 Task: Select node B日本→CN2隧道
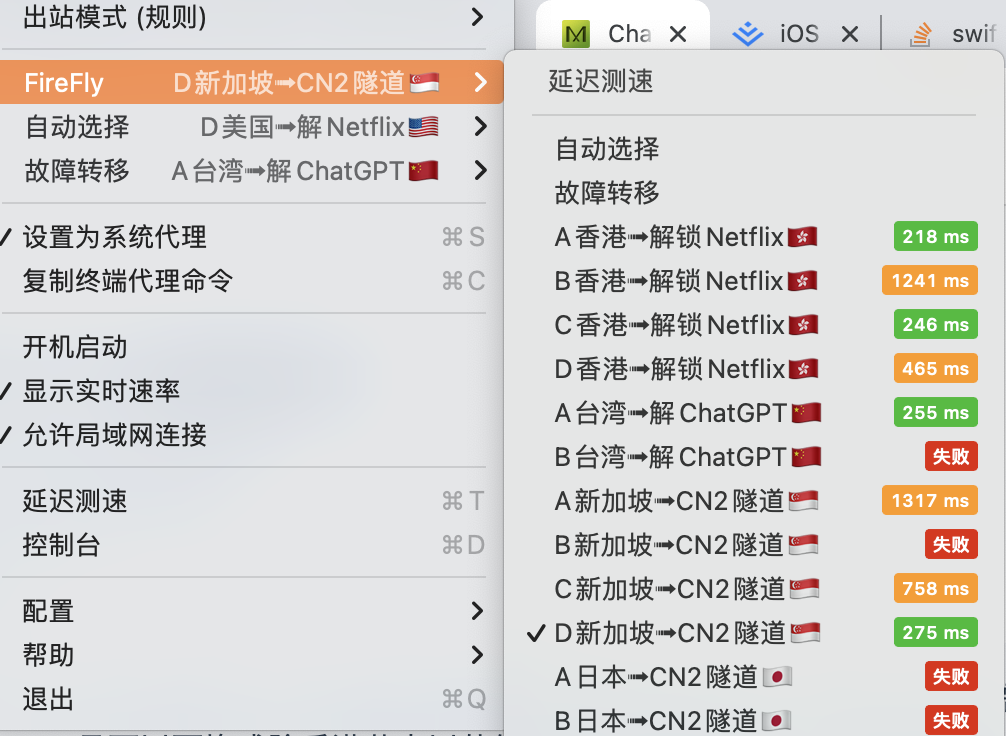[754, 720]
